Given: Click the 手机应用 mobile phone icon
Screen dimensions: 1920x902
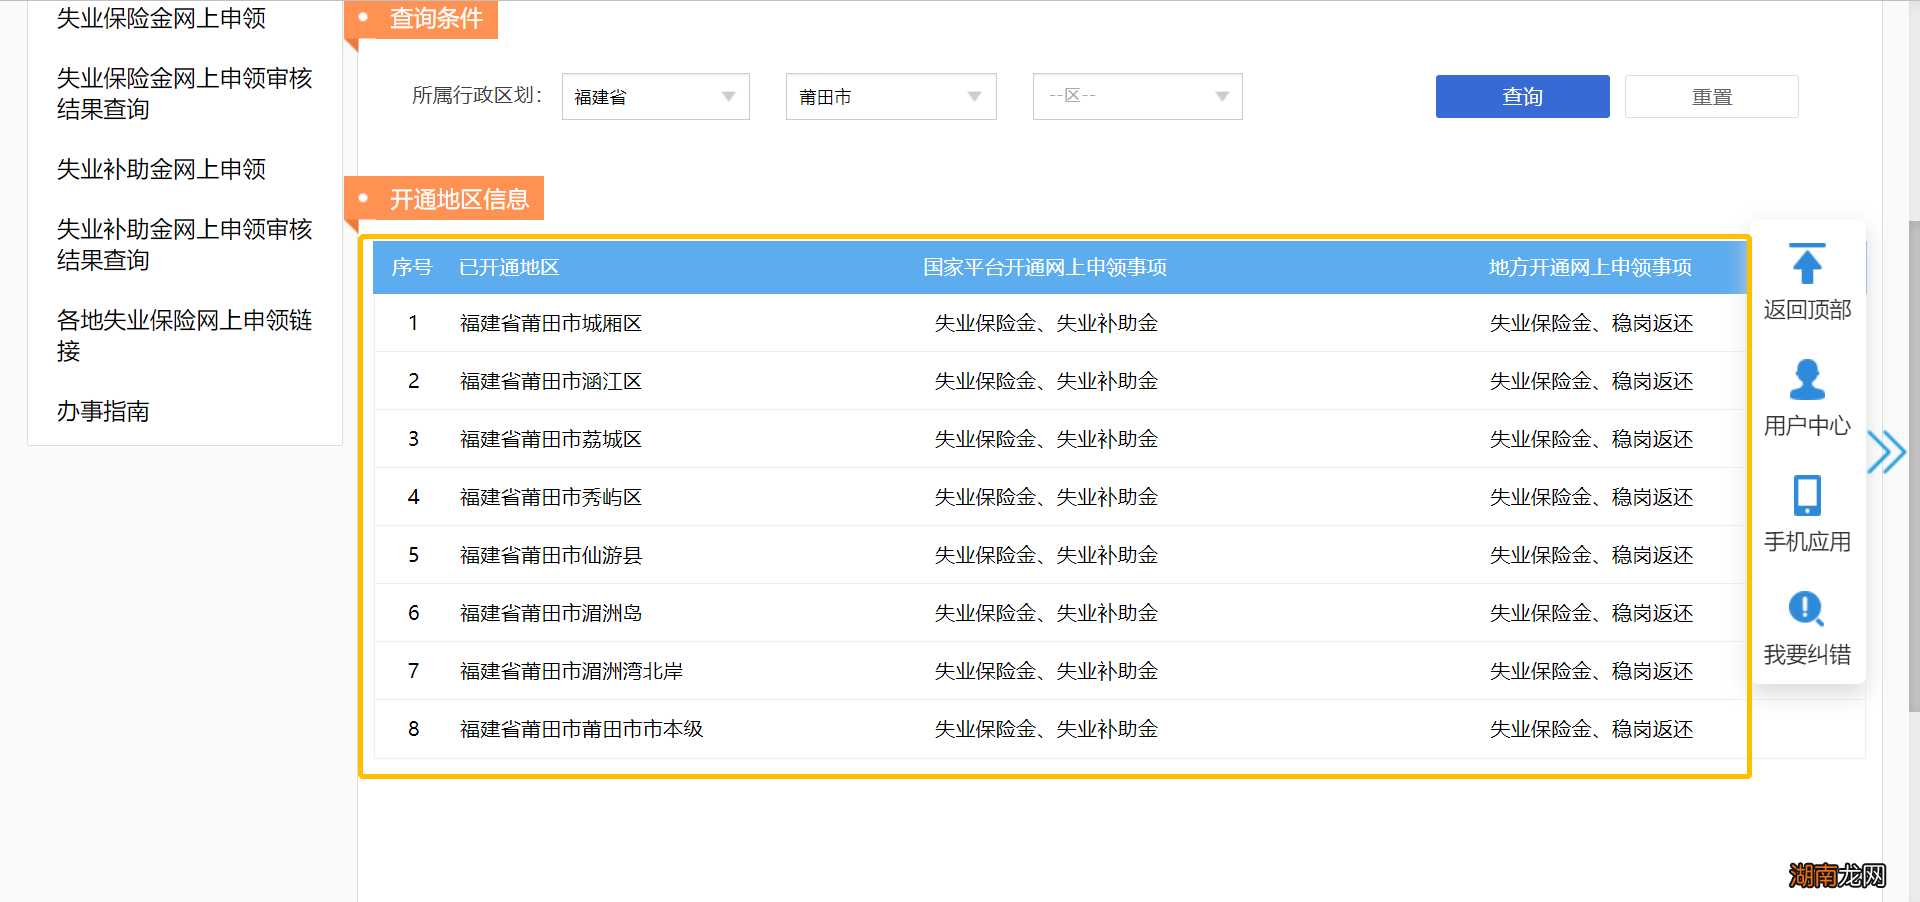Looking at the screenshot, I should [x=1806, y=496].
